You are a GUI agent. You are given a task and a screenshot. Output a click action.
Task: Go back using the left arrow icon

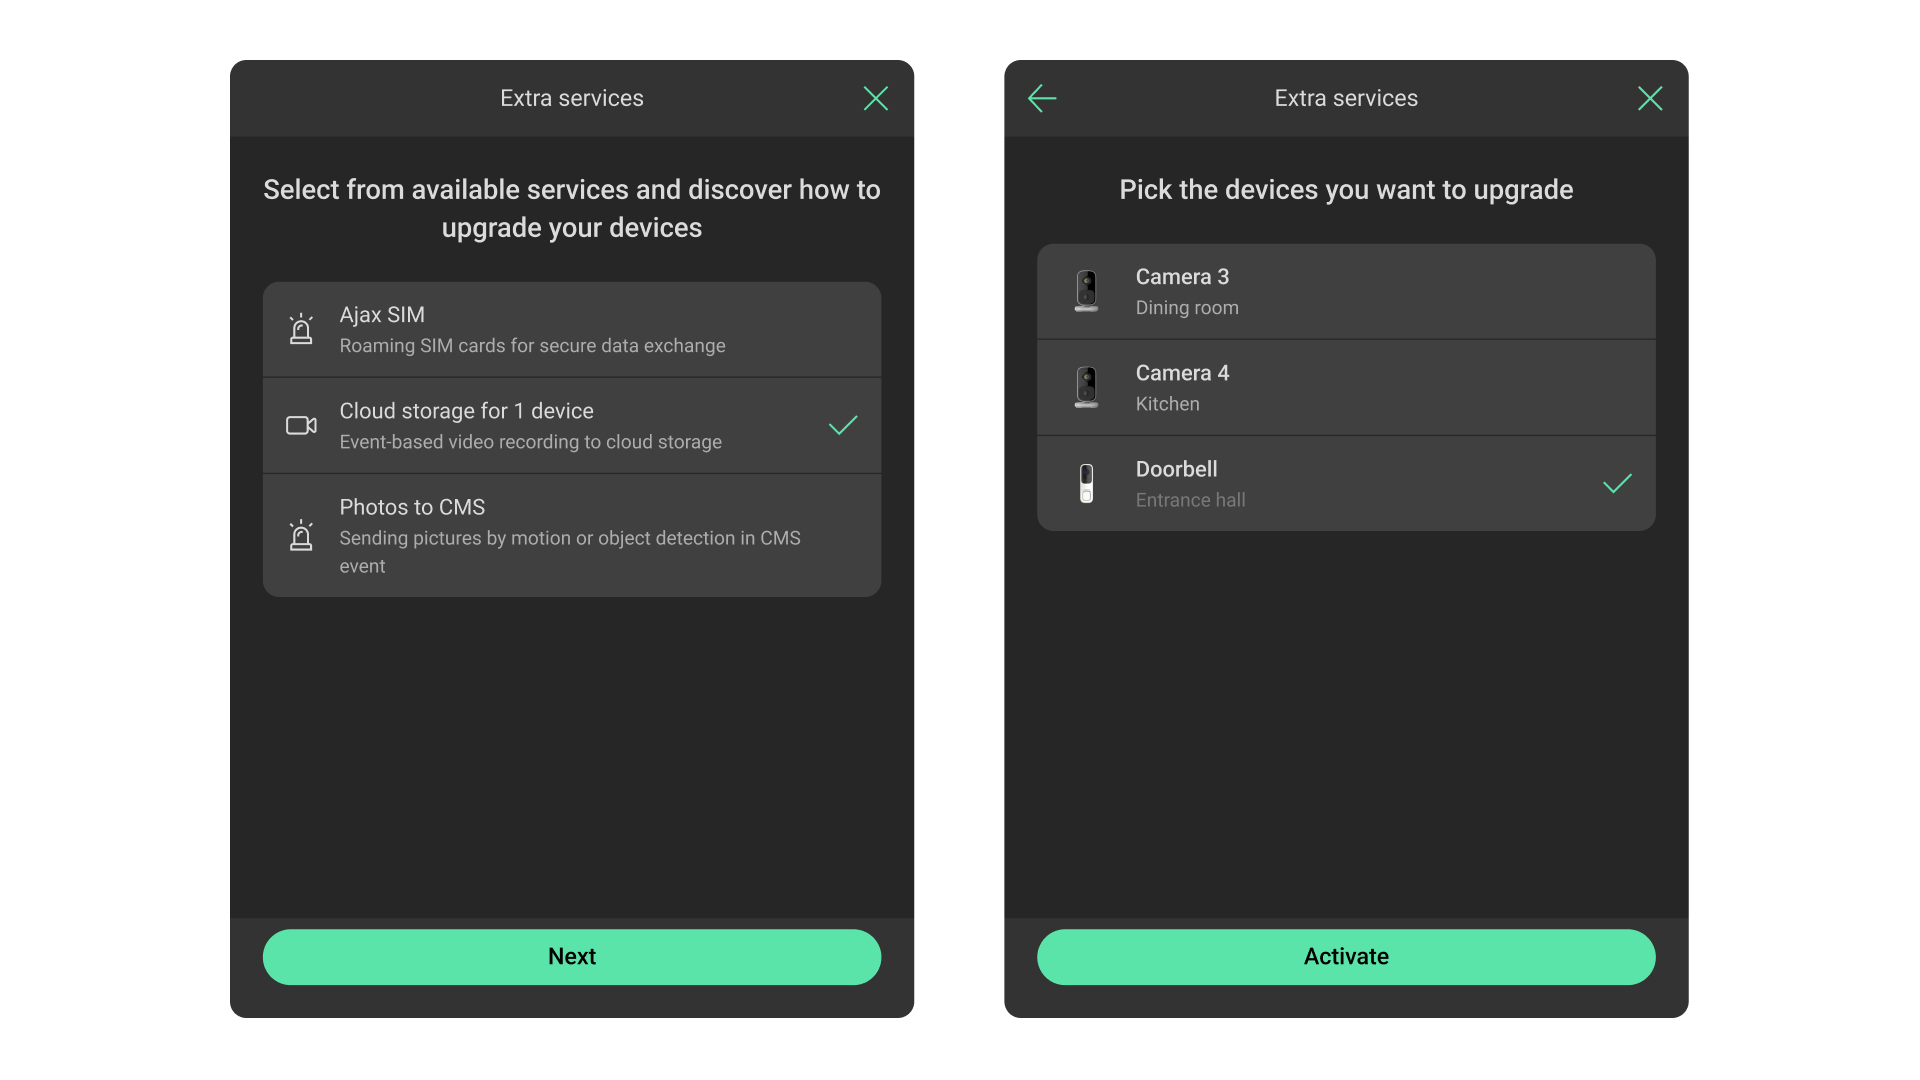[x=1042, y=98]
